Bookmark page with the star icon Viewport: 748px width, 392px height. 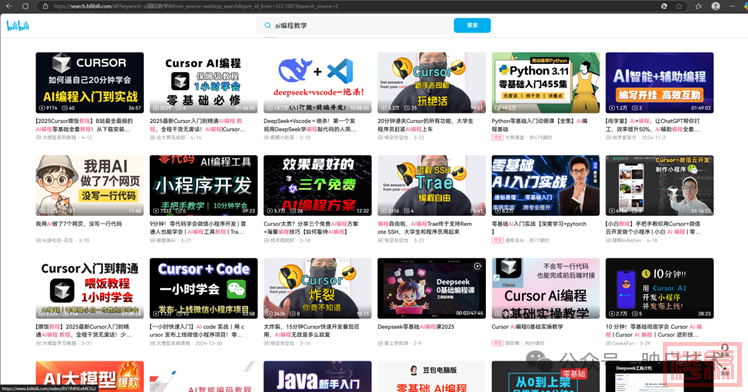pos(679,6)
